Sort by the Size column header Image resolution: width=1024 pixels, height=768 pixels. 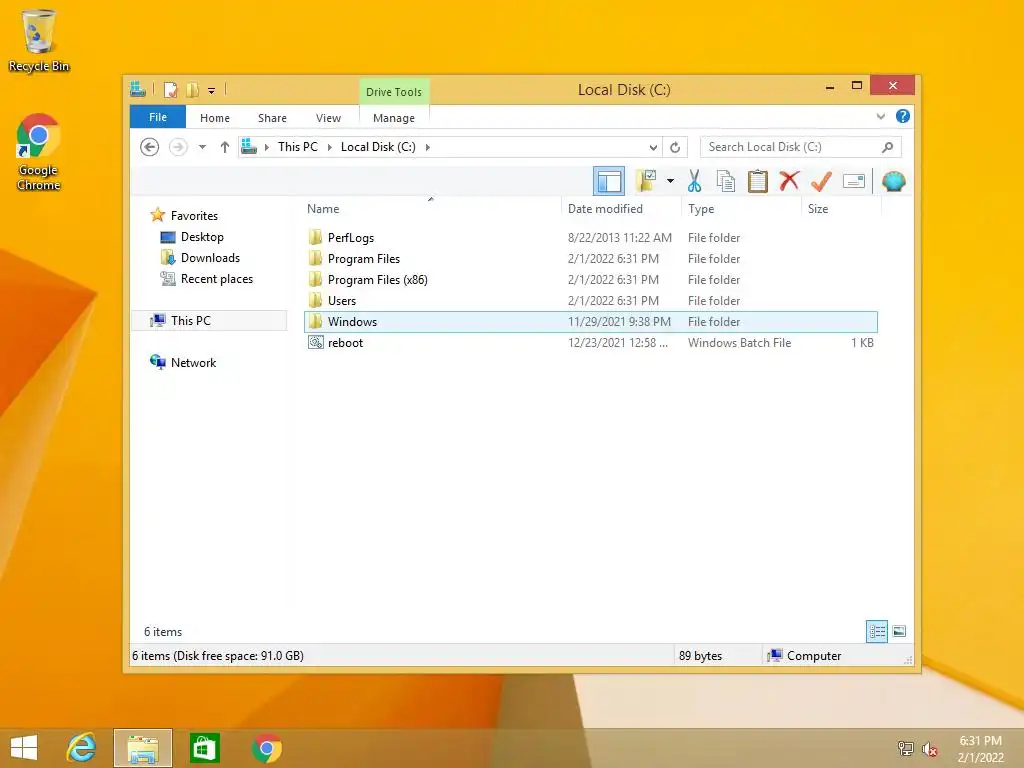point(841,208)
